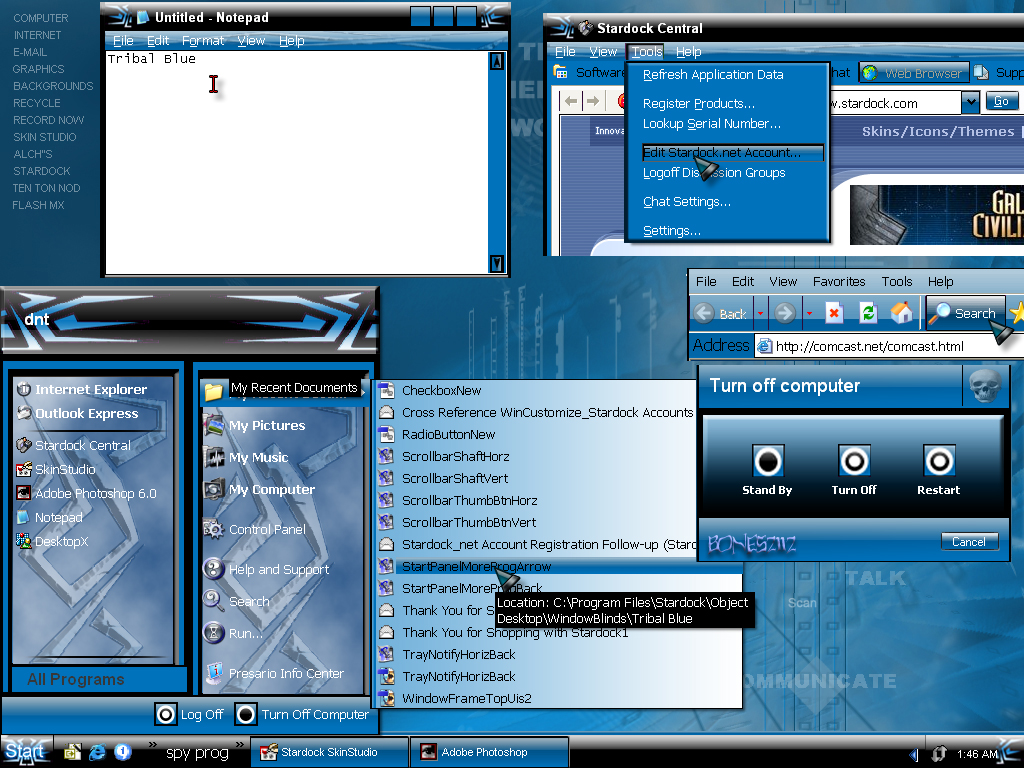
Task: Open Internet Explorer from quick launch tray
Action: 97,752
